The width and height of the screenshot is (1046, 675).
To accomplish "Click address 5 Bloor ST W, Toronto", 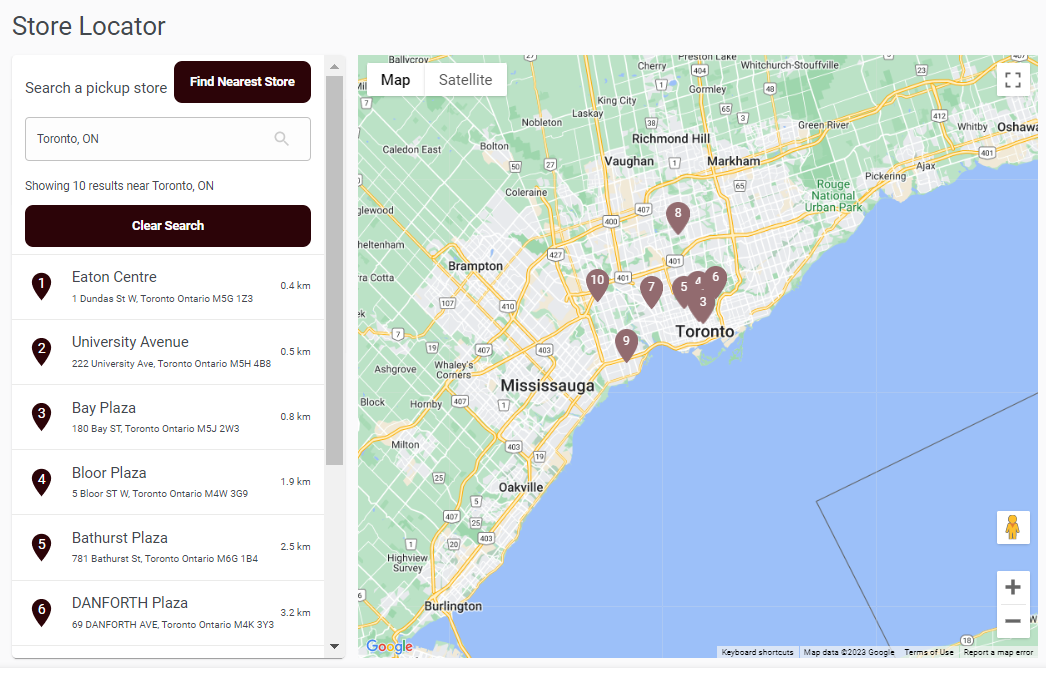I will pos(160,494).
